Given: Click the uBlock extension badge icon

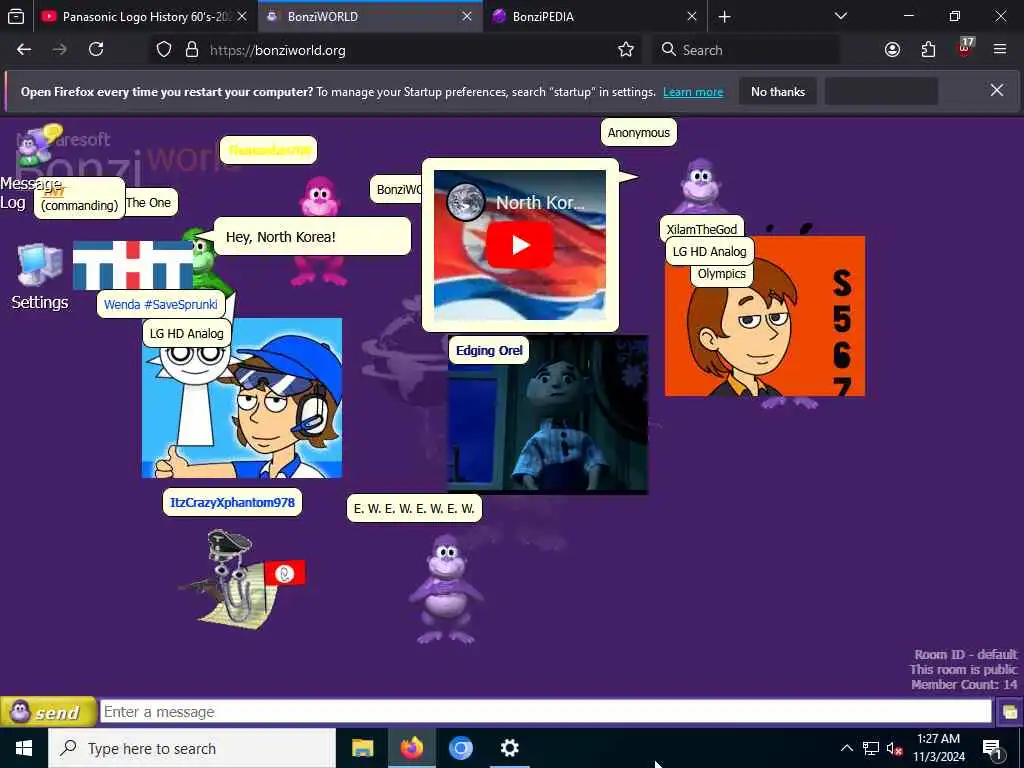Looking at the screenshot, I should pos(965,47).
